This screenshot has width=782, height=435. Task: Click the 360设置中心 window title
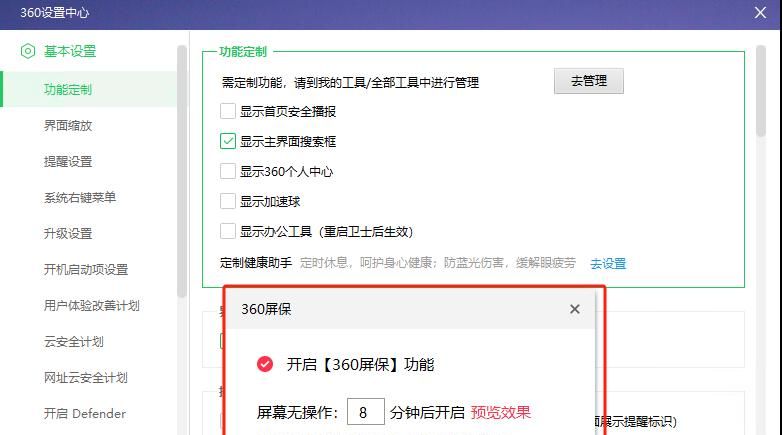click(54, 12)
